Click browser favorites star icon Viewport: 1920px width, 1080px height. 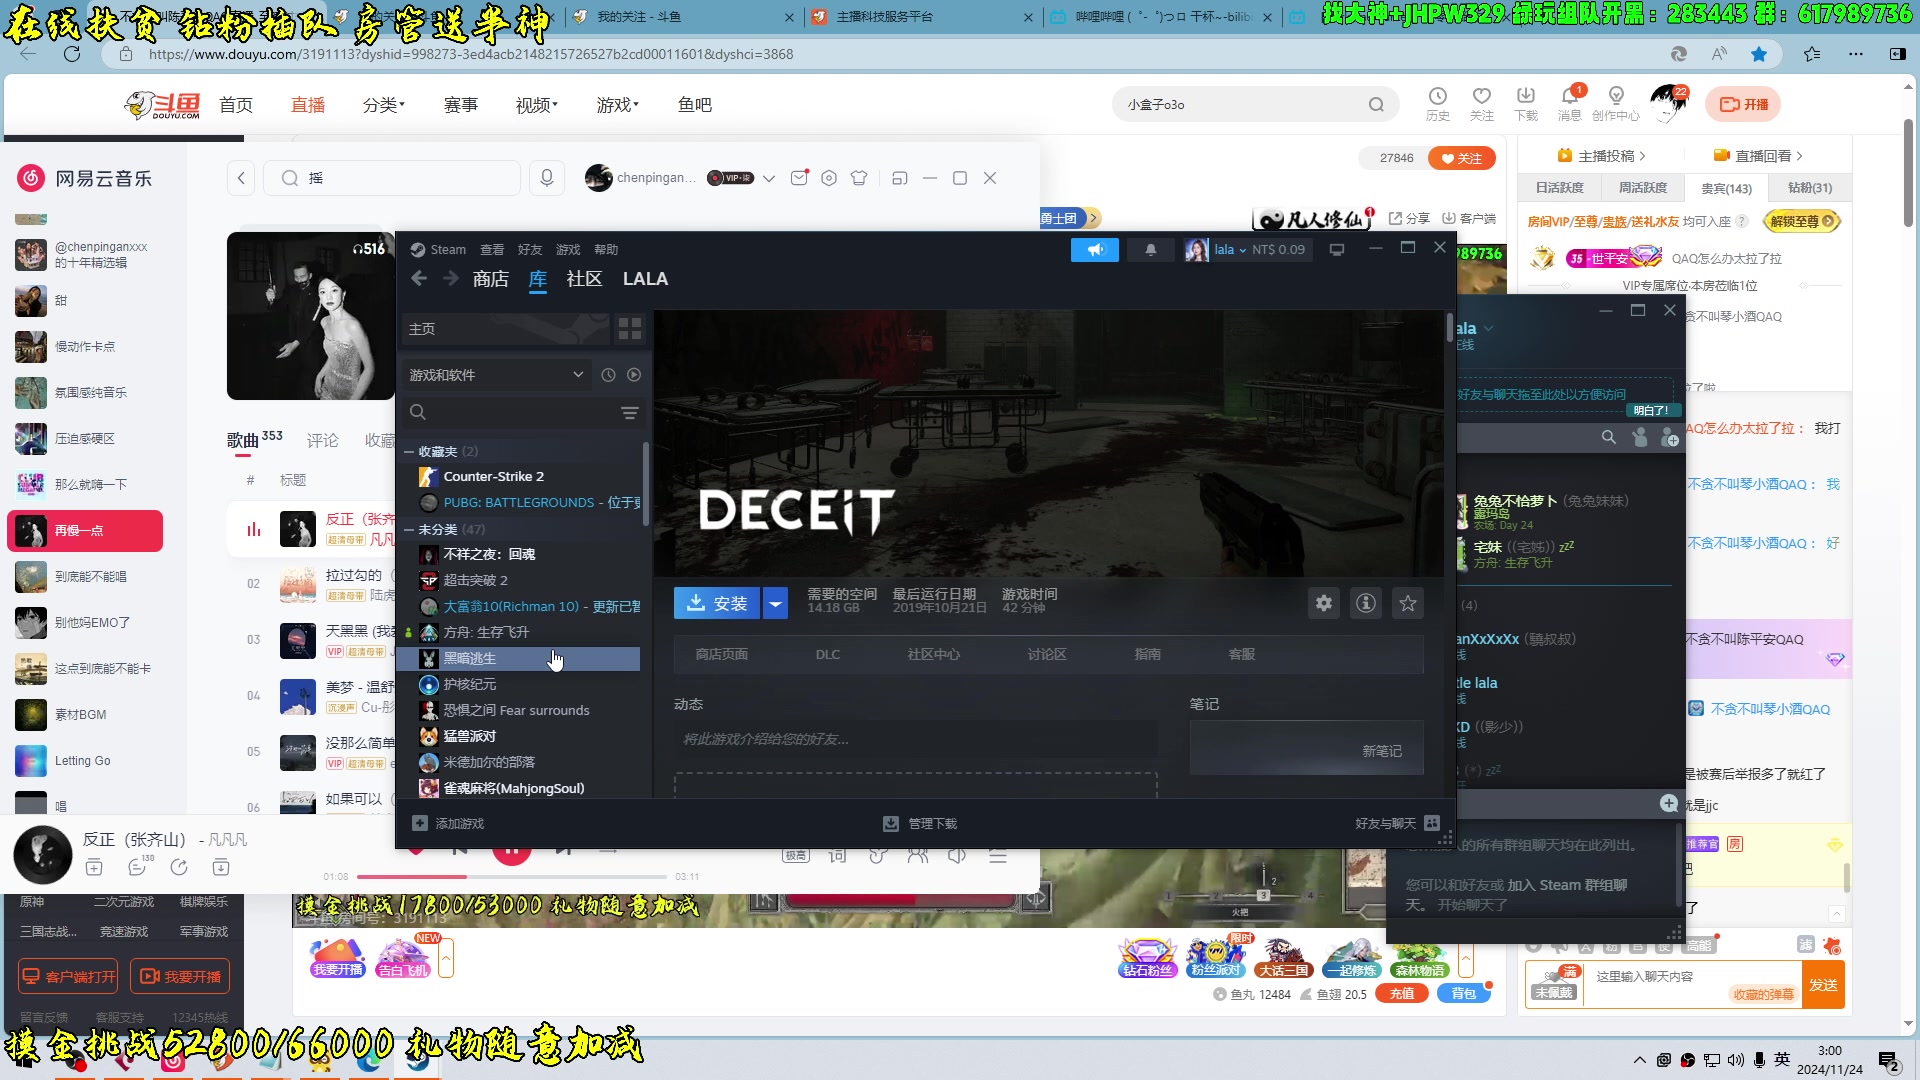pyautogui.click(x=1759, y=54)
